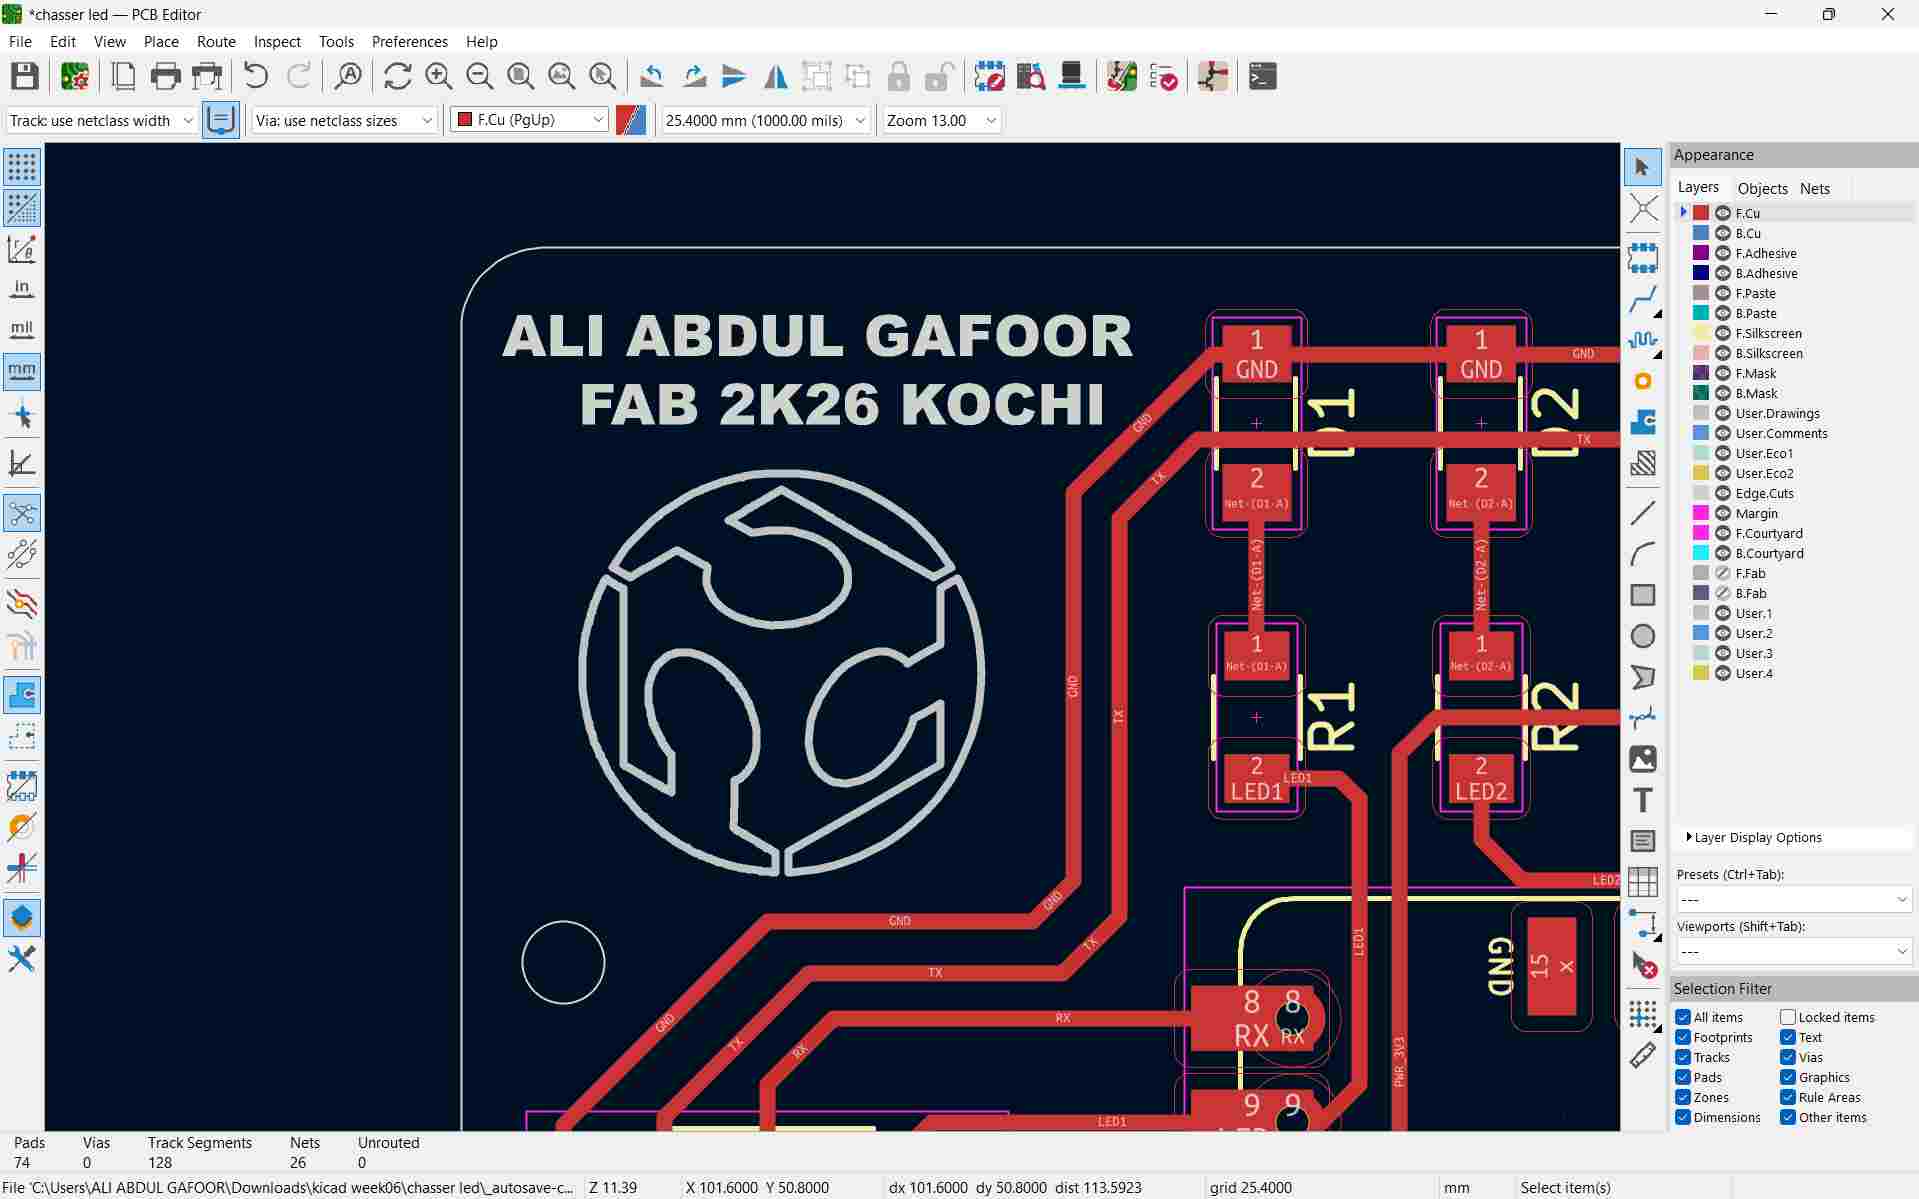This screenshot has height=1199, width=1919.
Task: Select the Draw circle tool
Action: click(1642, 636)
